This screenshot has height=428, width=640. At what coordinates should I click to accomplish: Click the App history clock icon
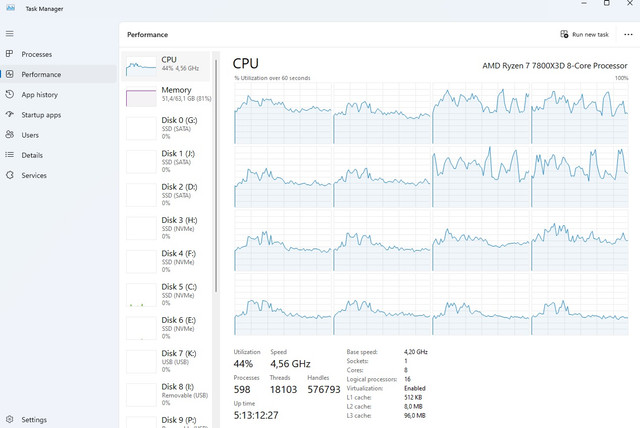pyautogui.click(x=10, y=94)
